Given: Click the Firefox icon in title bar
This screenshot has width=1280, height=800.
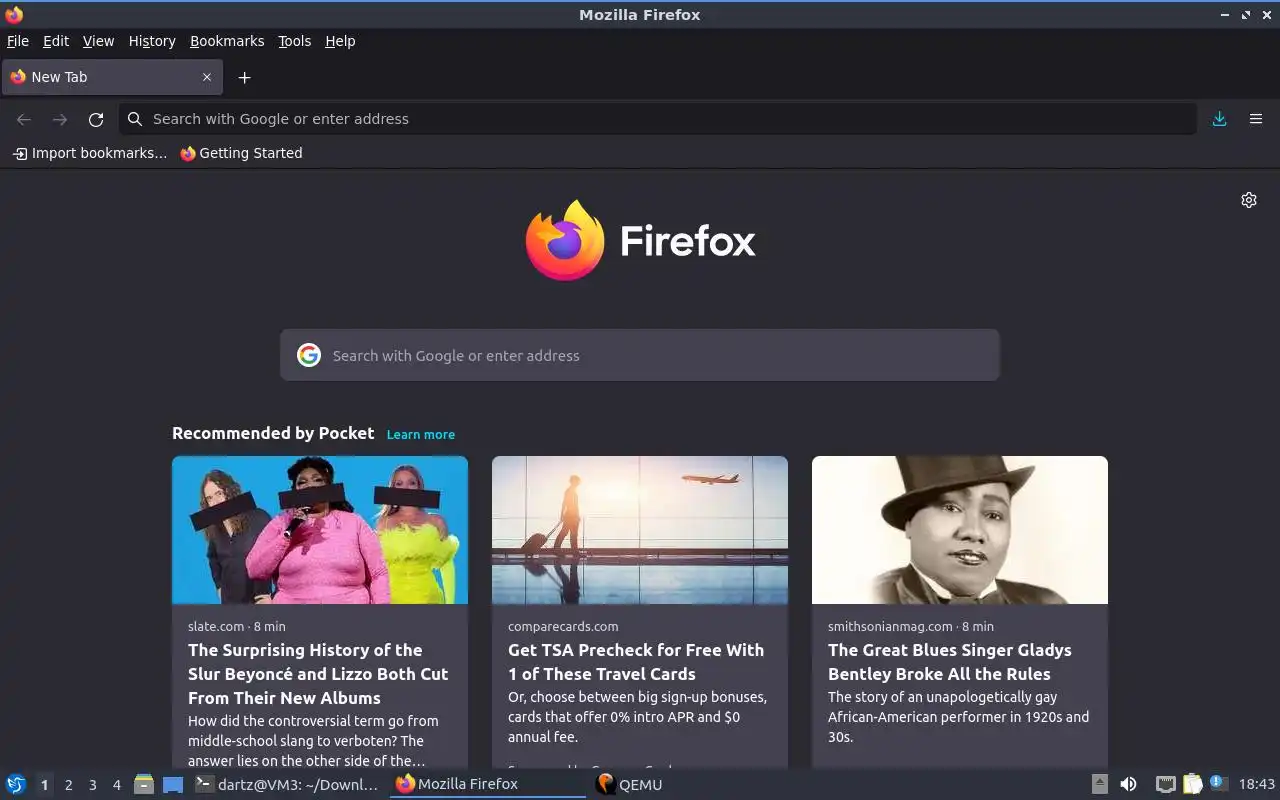Looking at the screenshot, I should tap(14, 14).
